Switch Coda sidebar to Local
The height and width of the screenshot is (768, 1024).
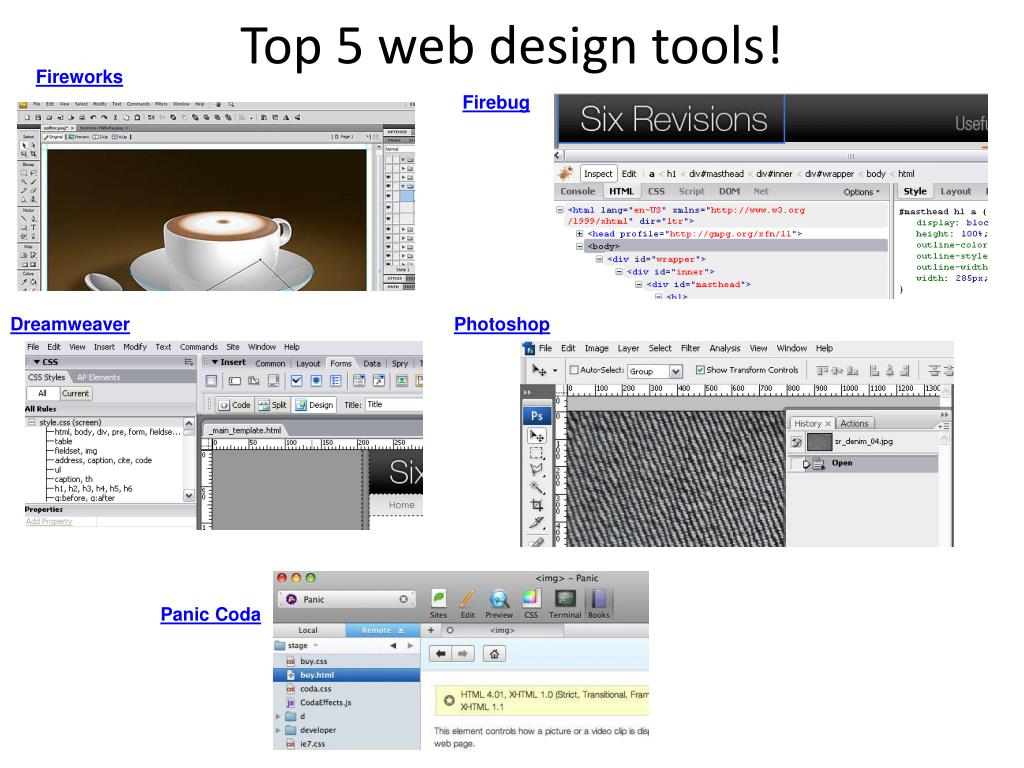(308, 630)
